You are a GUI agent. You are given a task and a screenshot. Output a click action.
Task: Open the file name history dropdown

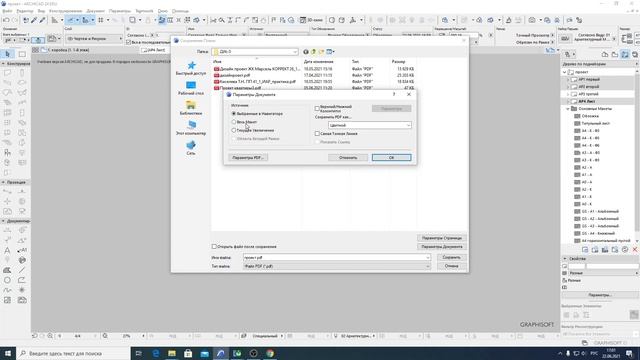(x=427, y=258)
